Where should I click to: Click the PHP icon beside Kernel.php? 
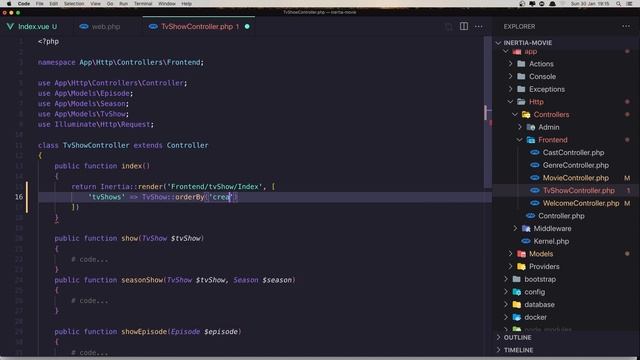click(x=526, y=241)
